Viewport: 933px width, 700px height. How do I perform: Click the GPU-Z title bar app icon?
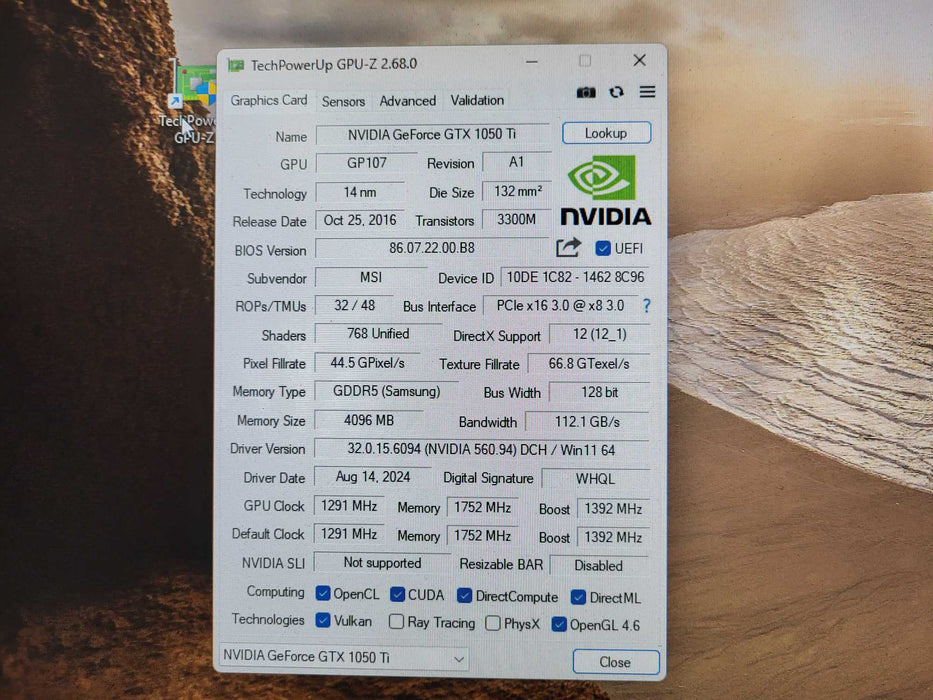point(236,64)
